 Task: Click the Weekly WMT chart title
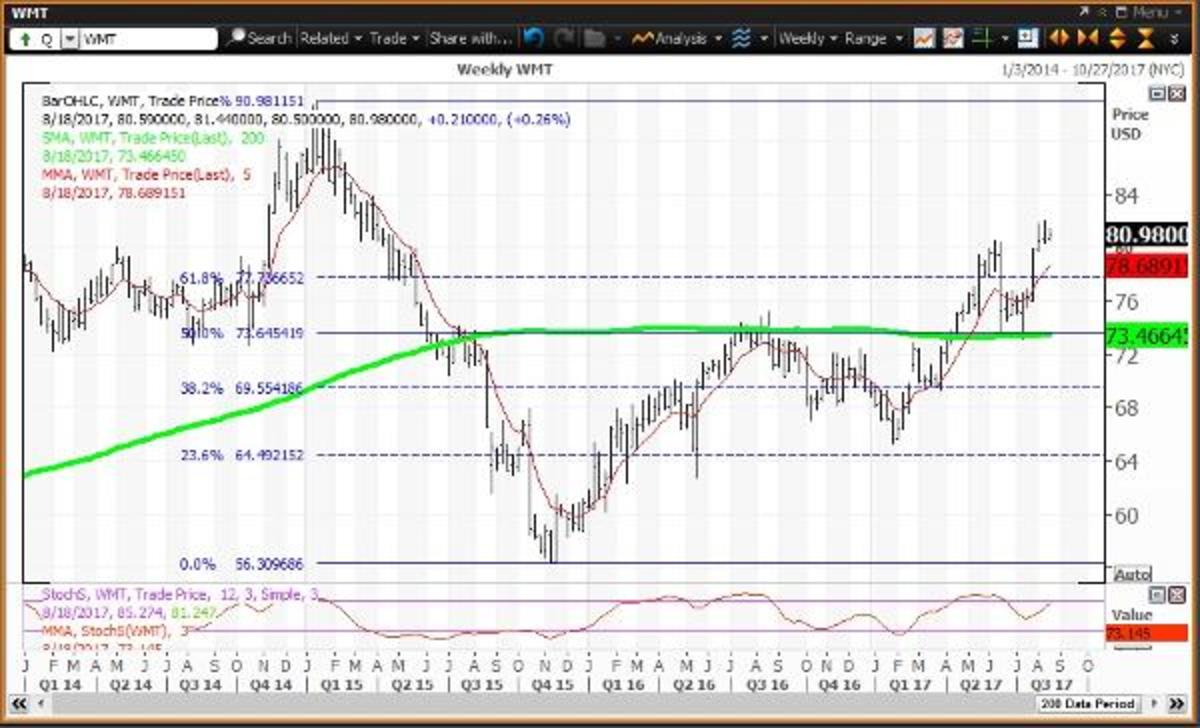pyautogui.click(x=504, y=69)
